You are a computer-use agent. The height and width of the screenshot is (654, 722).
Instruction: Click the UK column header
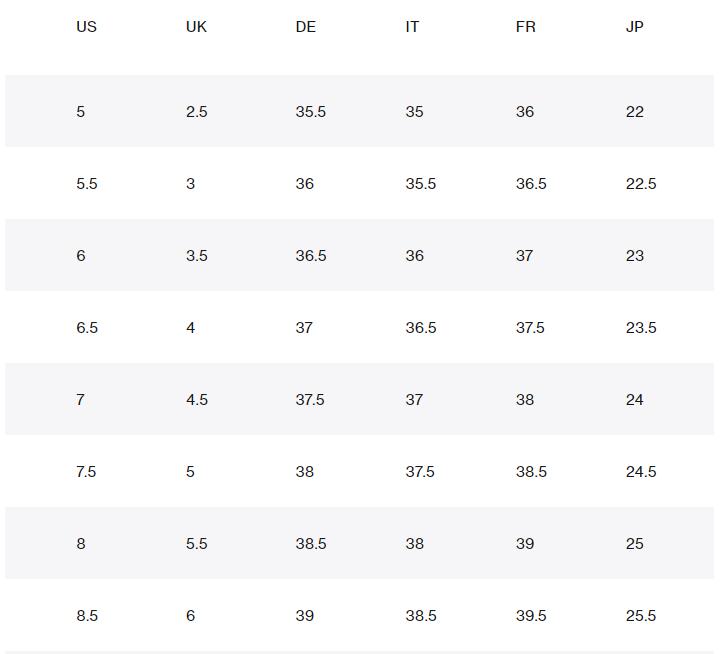point(196,27)
